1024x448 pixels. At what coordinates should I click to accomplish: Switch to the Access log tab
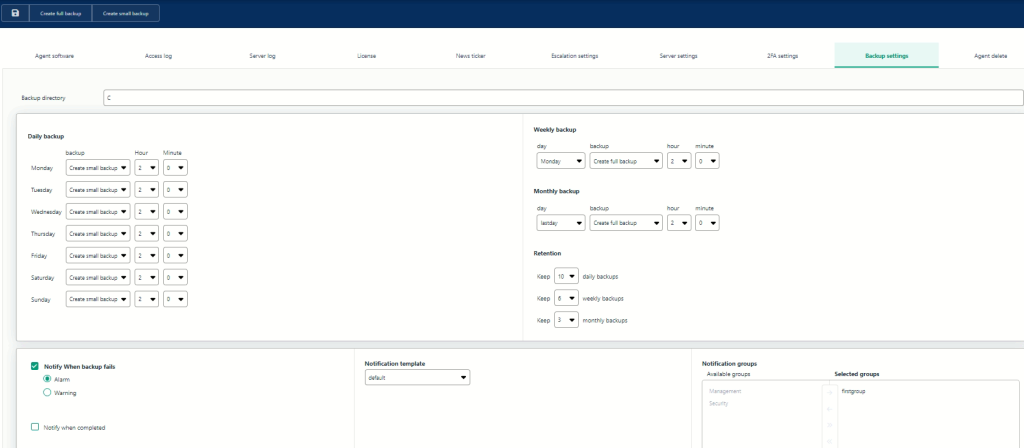click(158, 56)
